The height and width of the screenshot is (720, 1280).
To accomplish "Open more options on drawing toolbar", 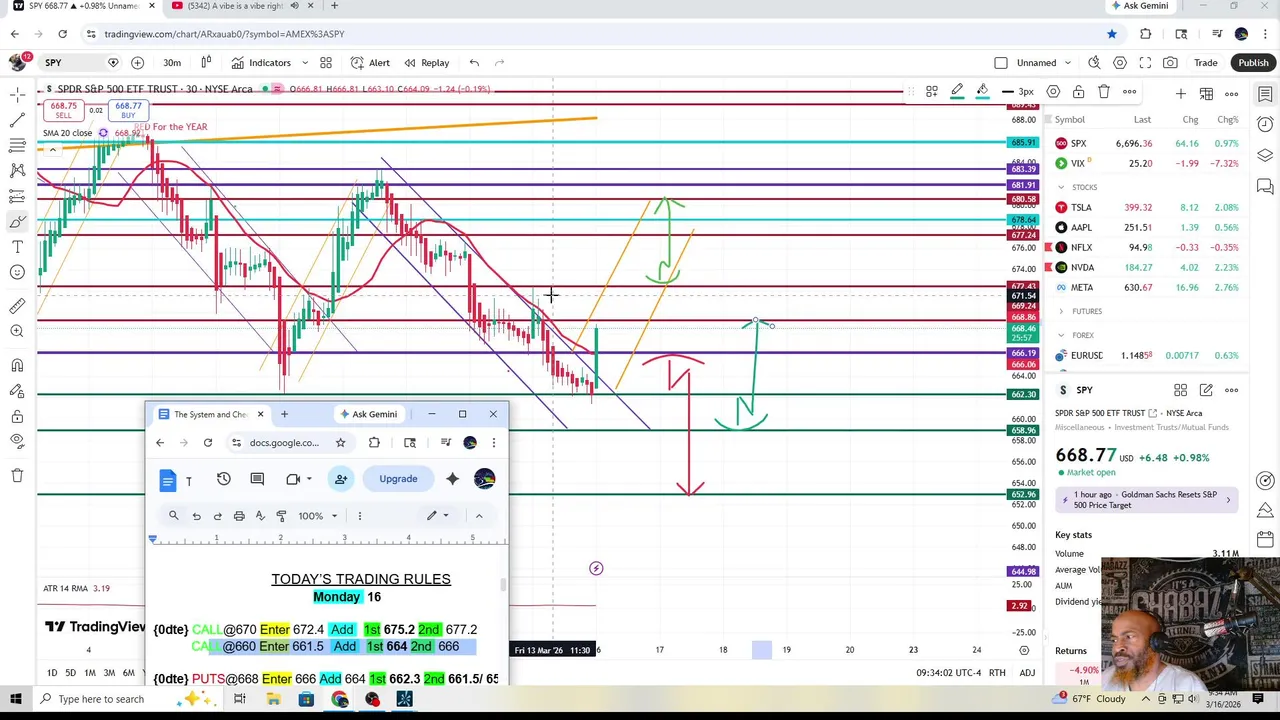I will point(1129,92).
